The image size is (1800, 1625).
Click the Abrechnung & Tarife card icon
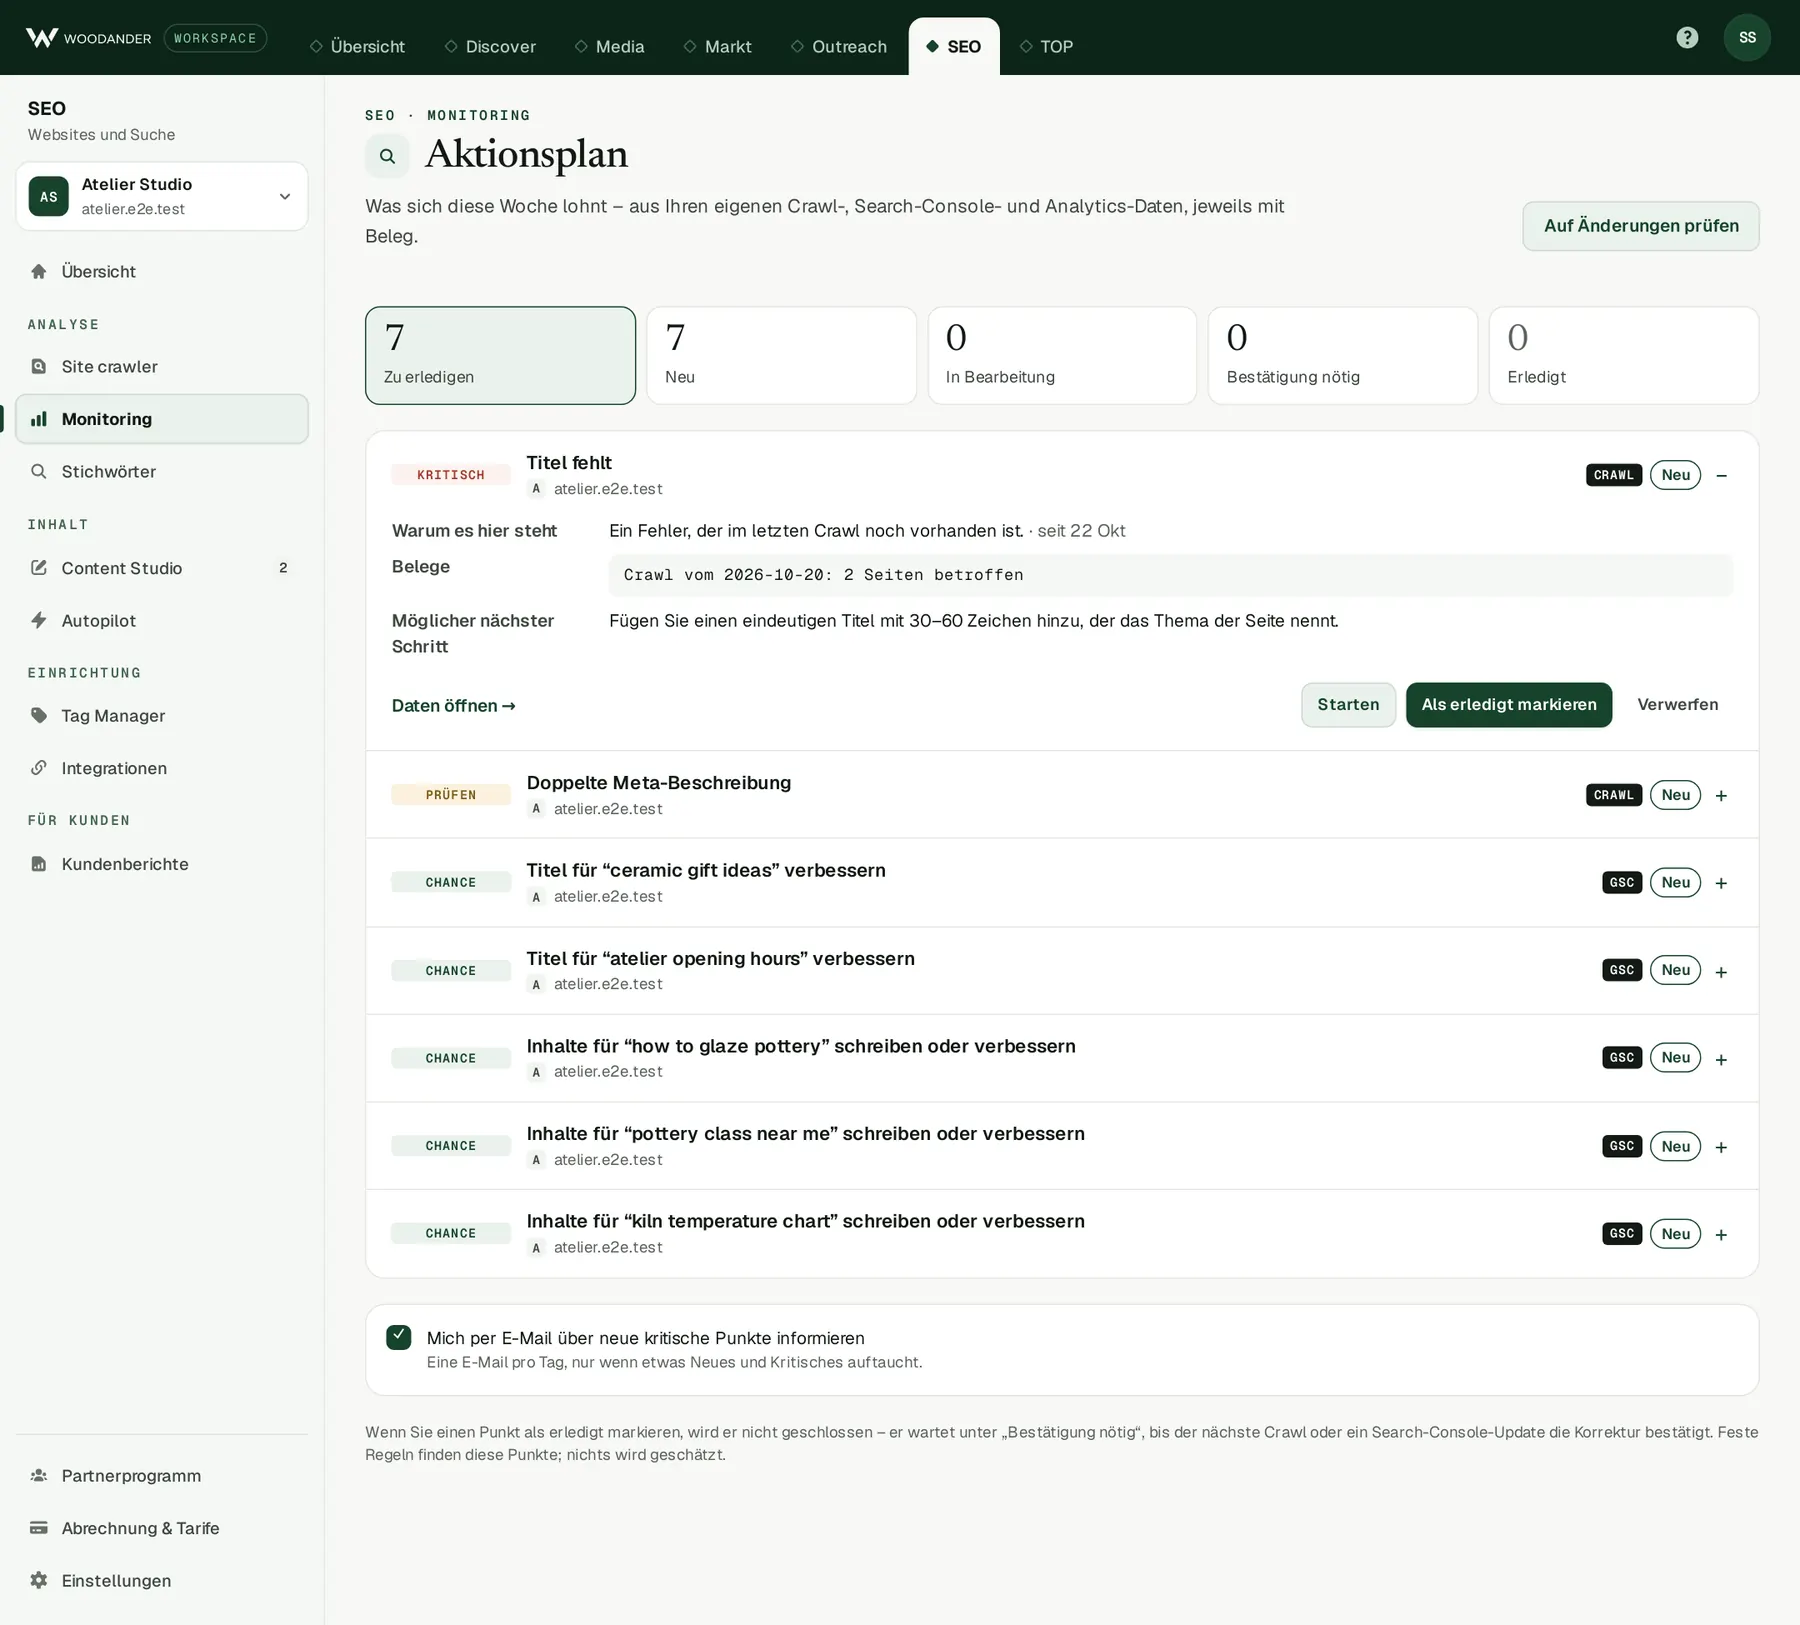[x=39, y=1528]
